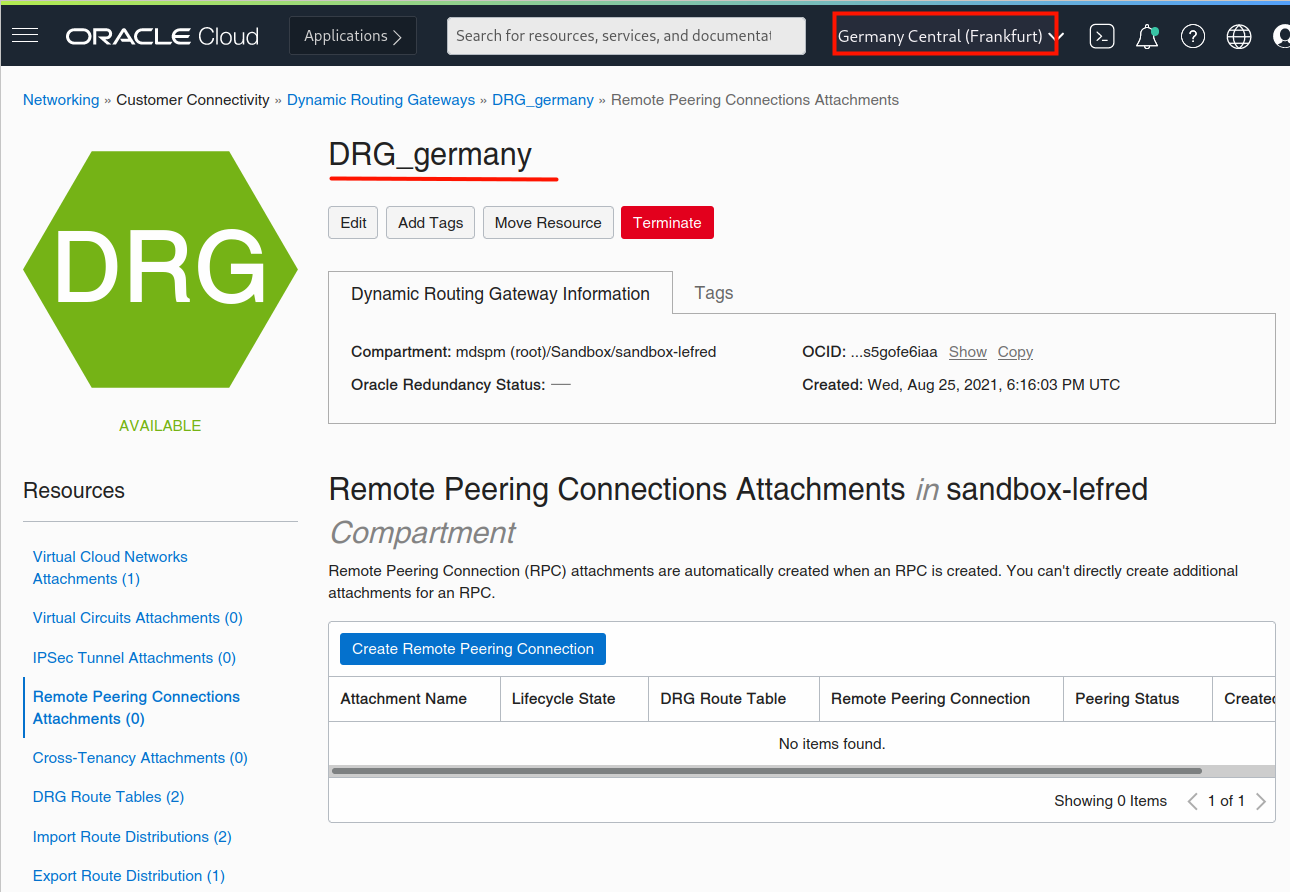Open Cross-Tenancy Attachments (0)

click(140, 758)
